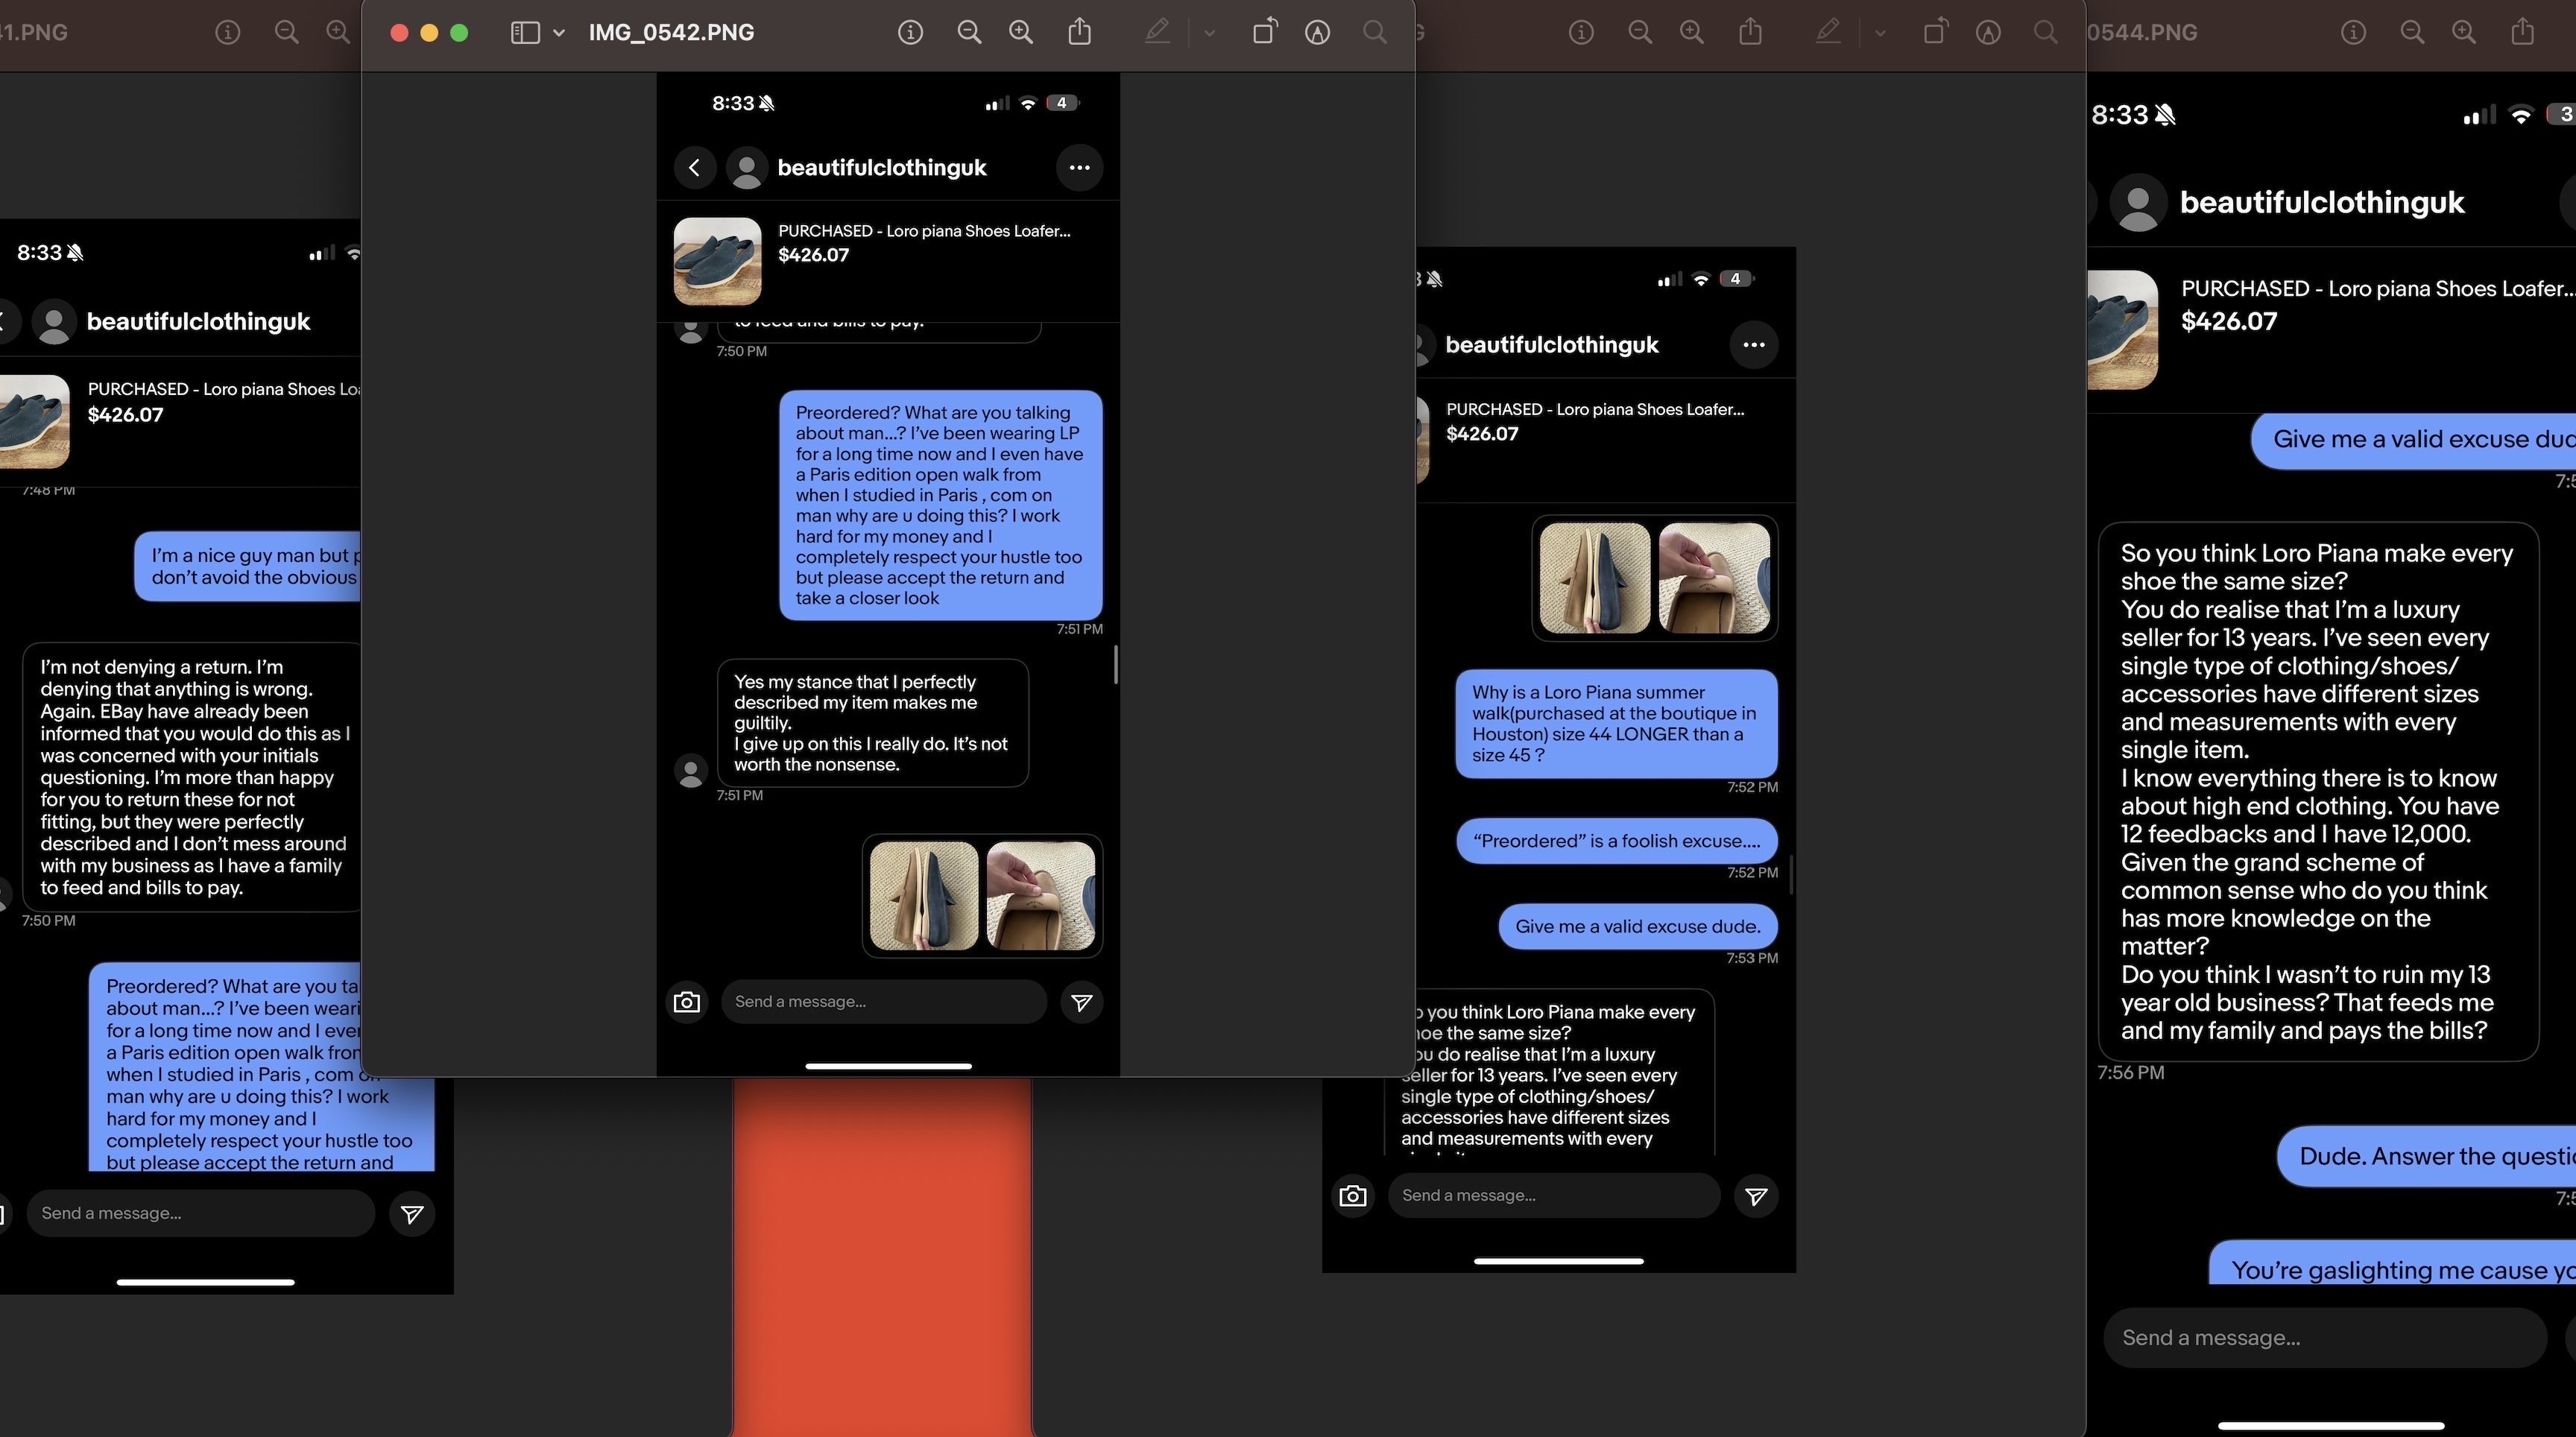Click "I'm not denying a return" message in 1.PNG
Image resolution: width=2576 pixels, height=1437 pixels.
pyautogui.click(x=194, y=777)
